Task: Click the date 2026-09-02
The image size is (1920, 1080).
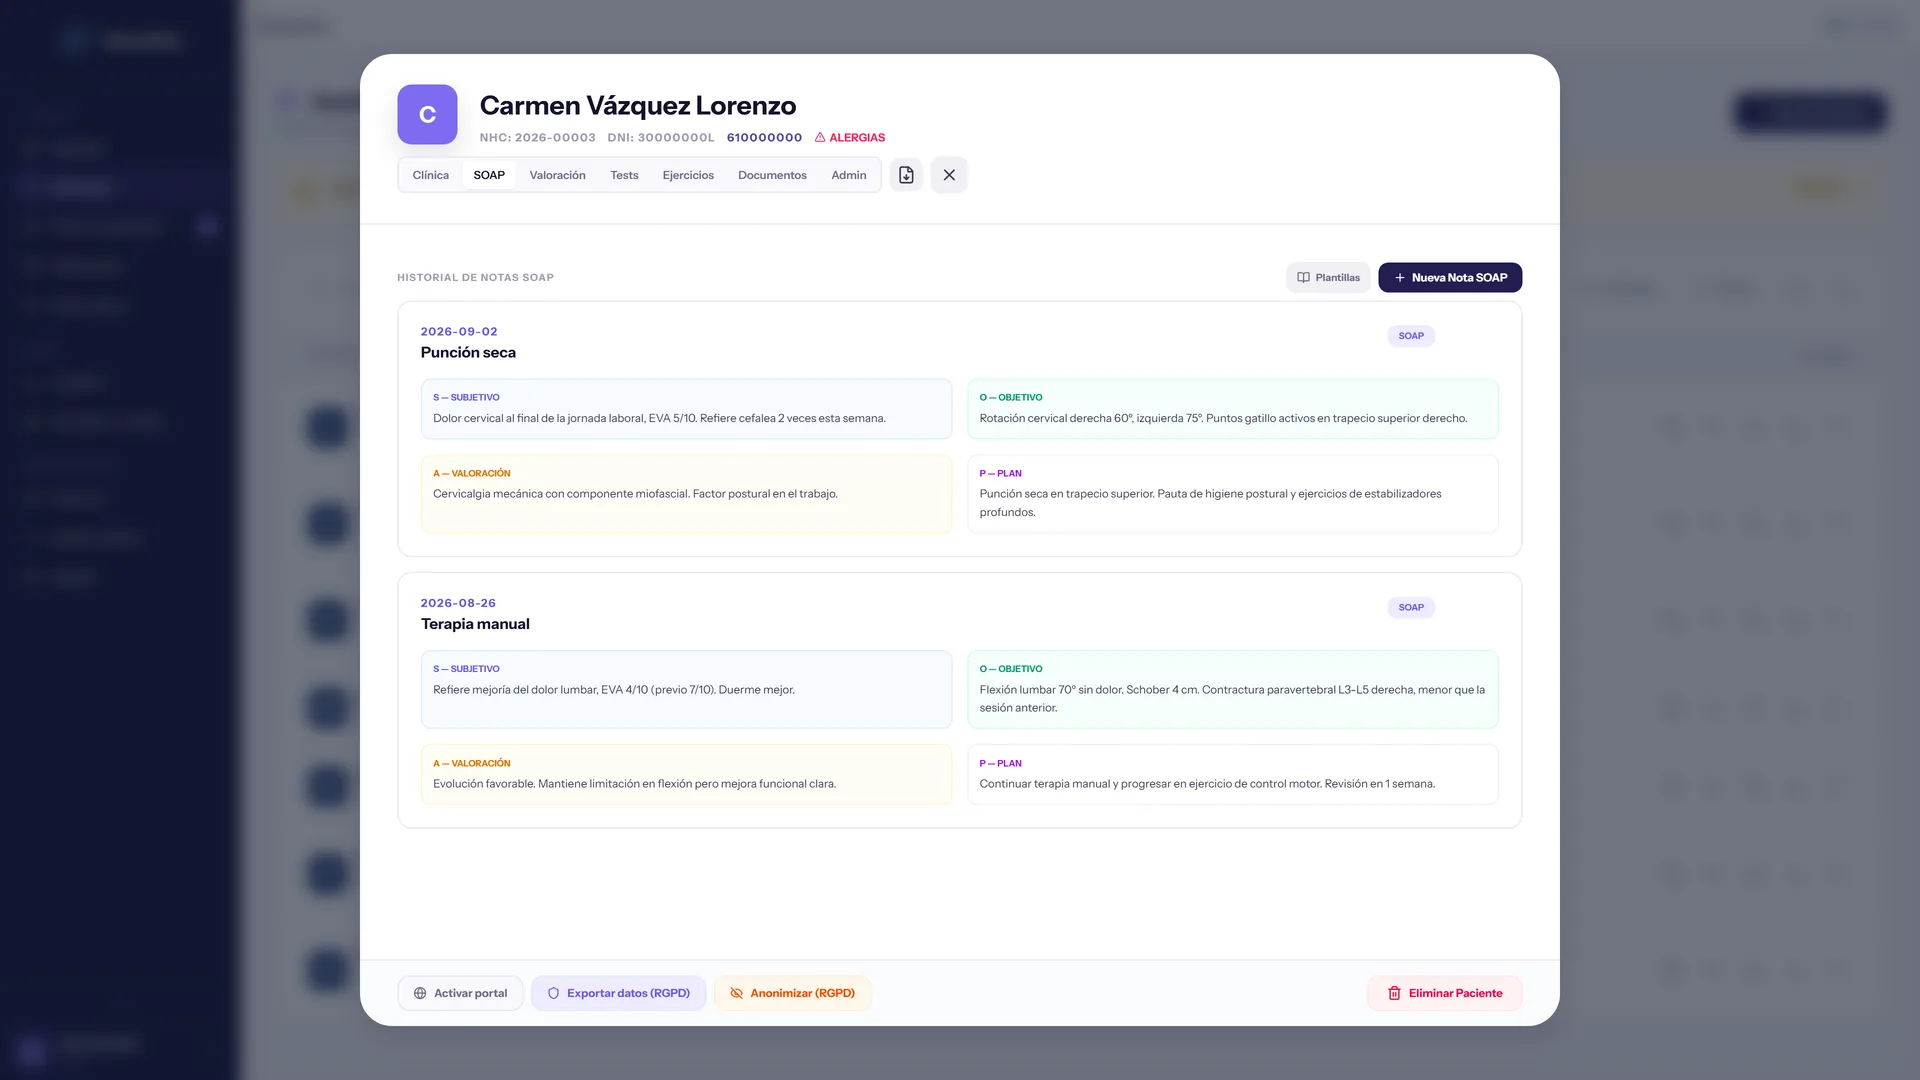Action: (459, 332)
